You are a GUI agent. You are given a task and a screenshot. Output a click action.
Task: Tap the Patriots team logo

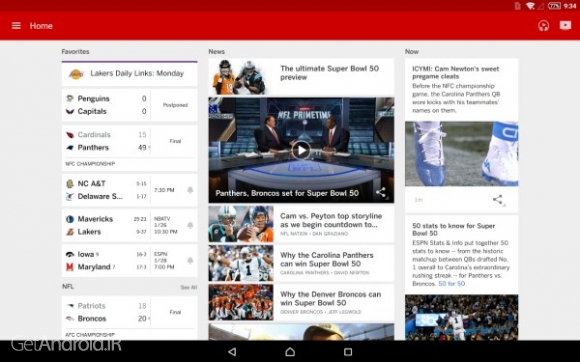(x=70, y=306)
